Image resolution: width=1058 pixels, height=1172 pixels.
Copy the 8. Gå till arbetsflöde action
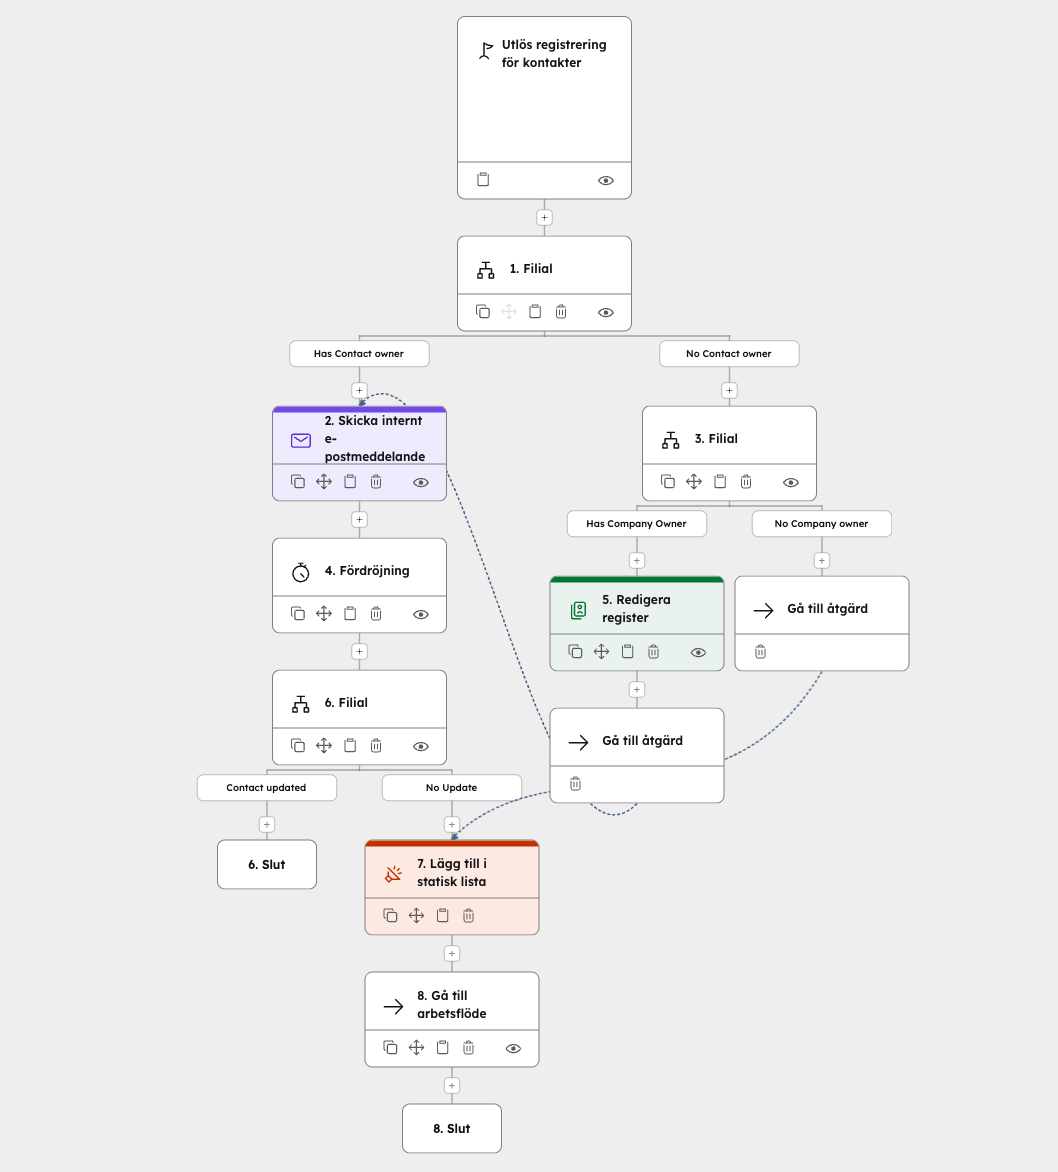(390, 1048)
